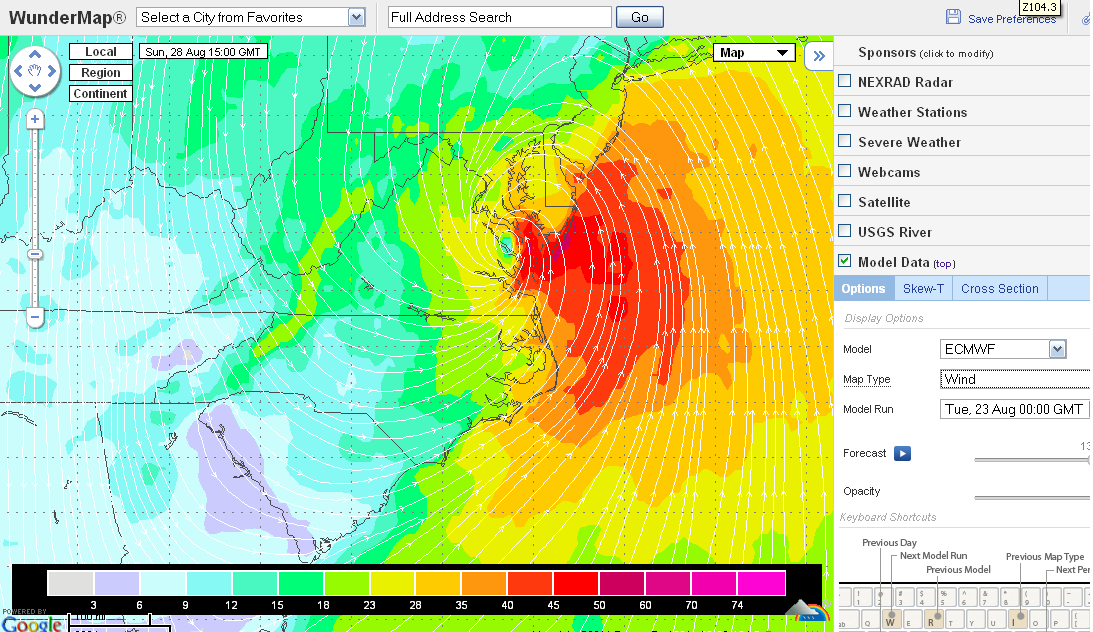
Task: Click the Save Preferences link
Action: click(x=1011, y=20)
